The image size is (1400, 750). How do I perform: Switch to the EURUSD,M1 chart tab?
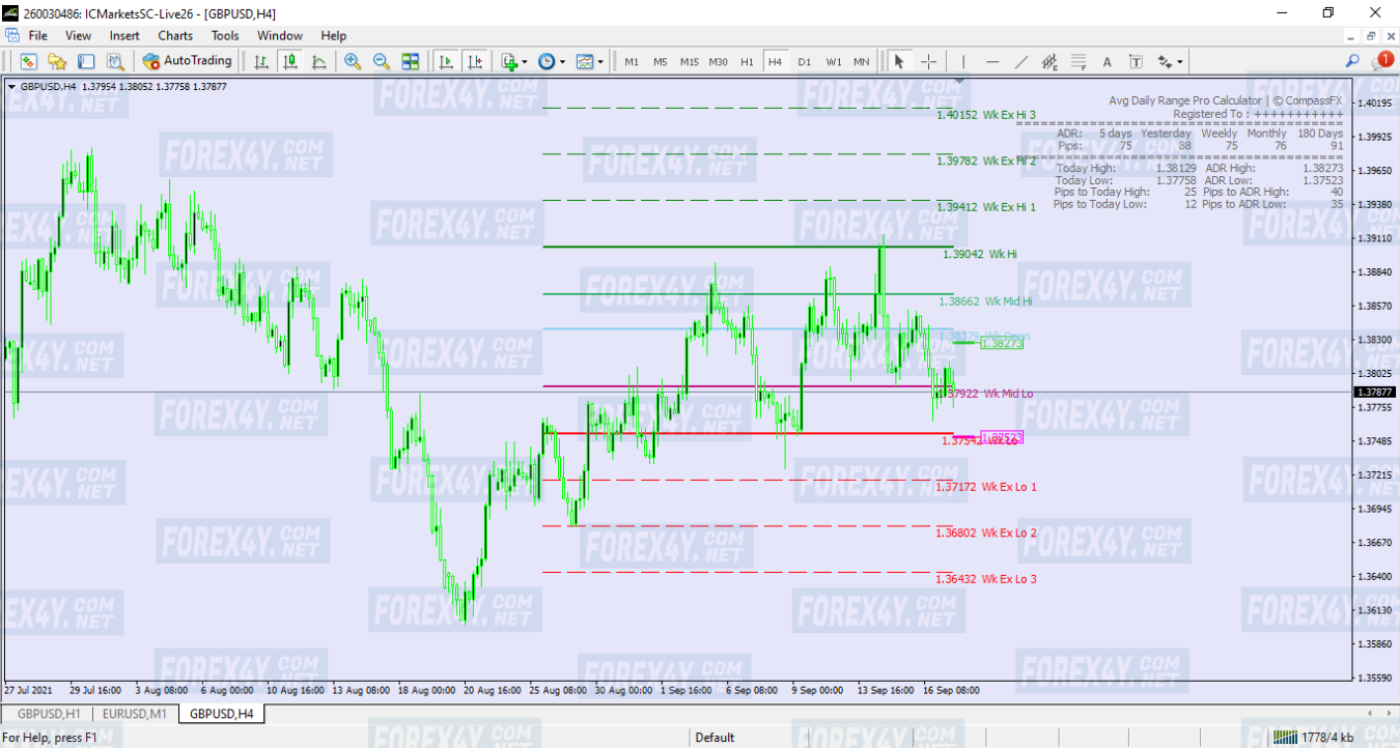coord(135,713)
